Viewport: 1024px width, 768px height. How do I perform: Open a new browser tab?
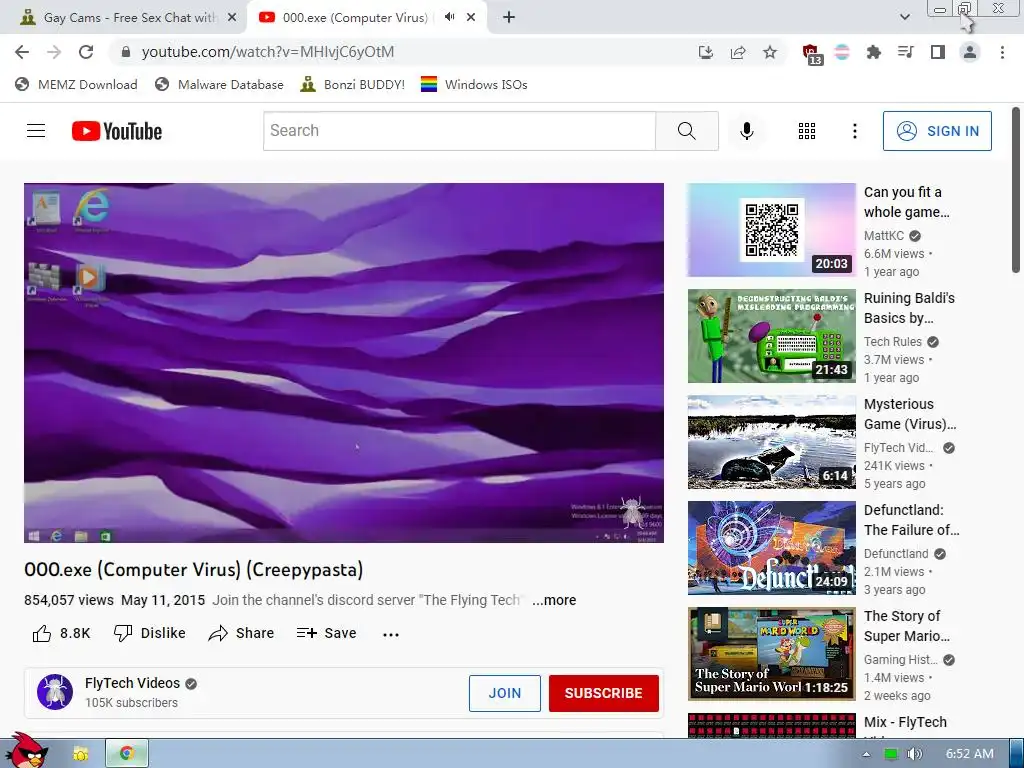point(509,17)
